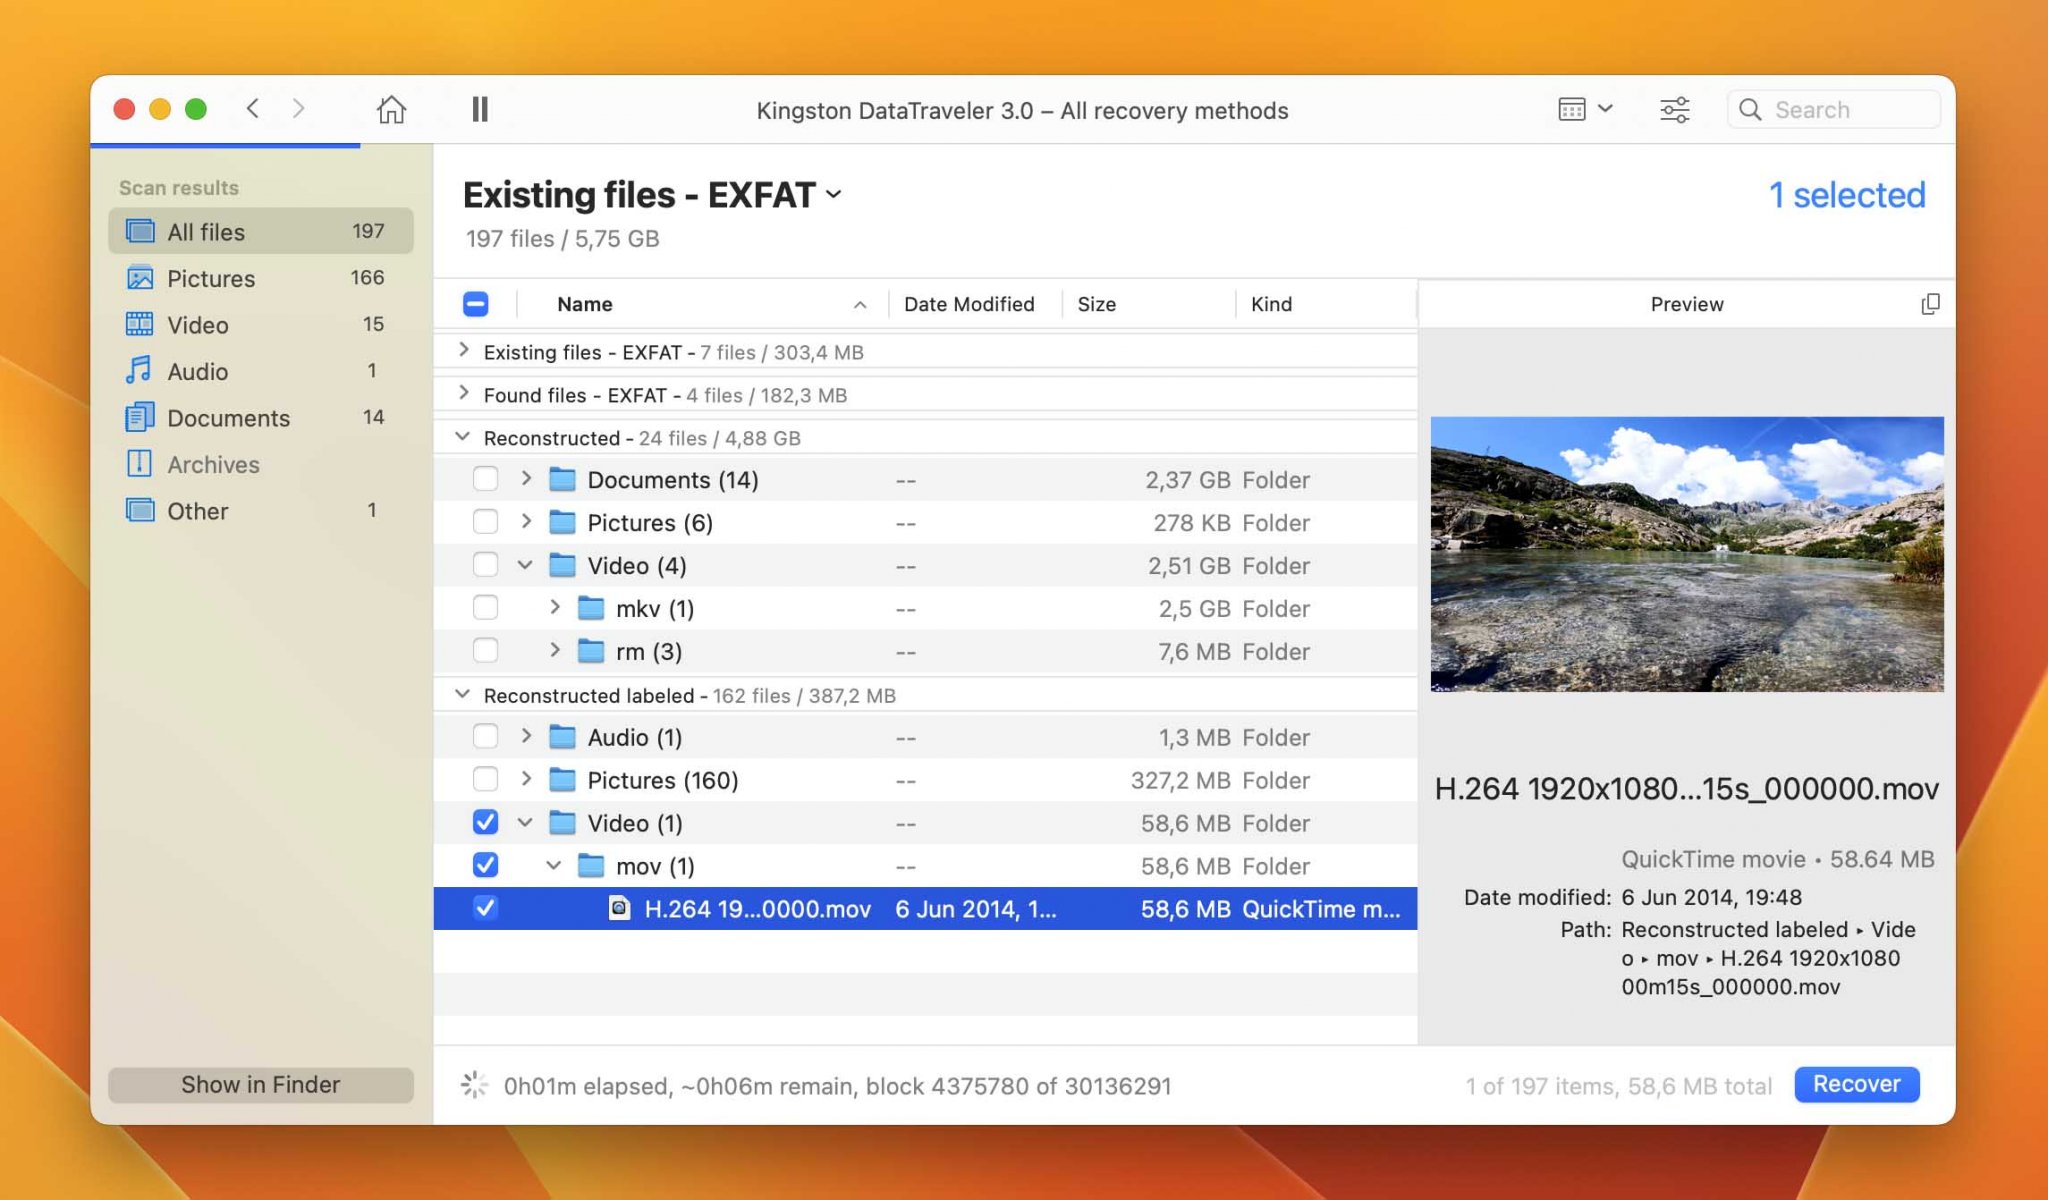
Task: Collapse the Reconstructed labeled section
Action: click(x=462, y=693)
